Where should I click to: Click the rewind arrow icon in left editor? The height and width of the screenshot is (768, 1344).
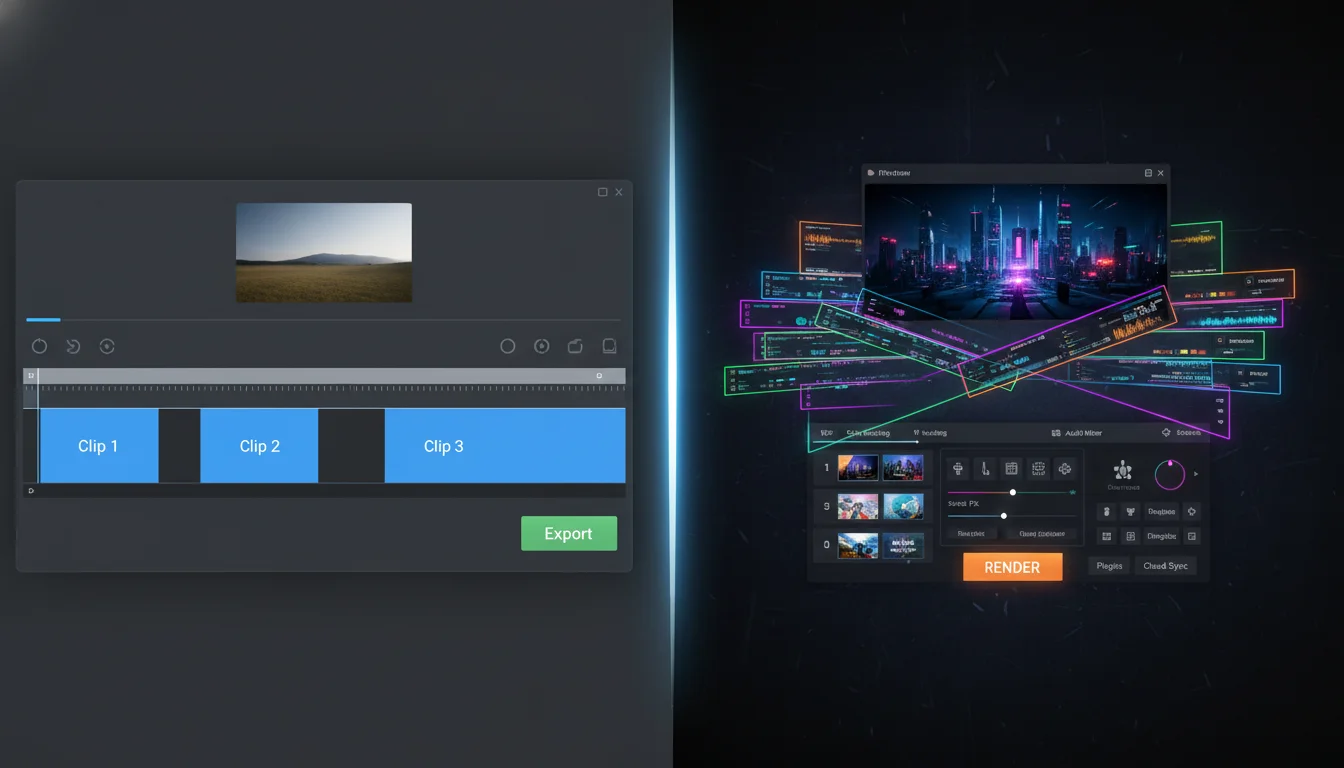tap(73, 346)
